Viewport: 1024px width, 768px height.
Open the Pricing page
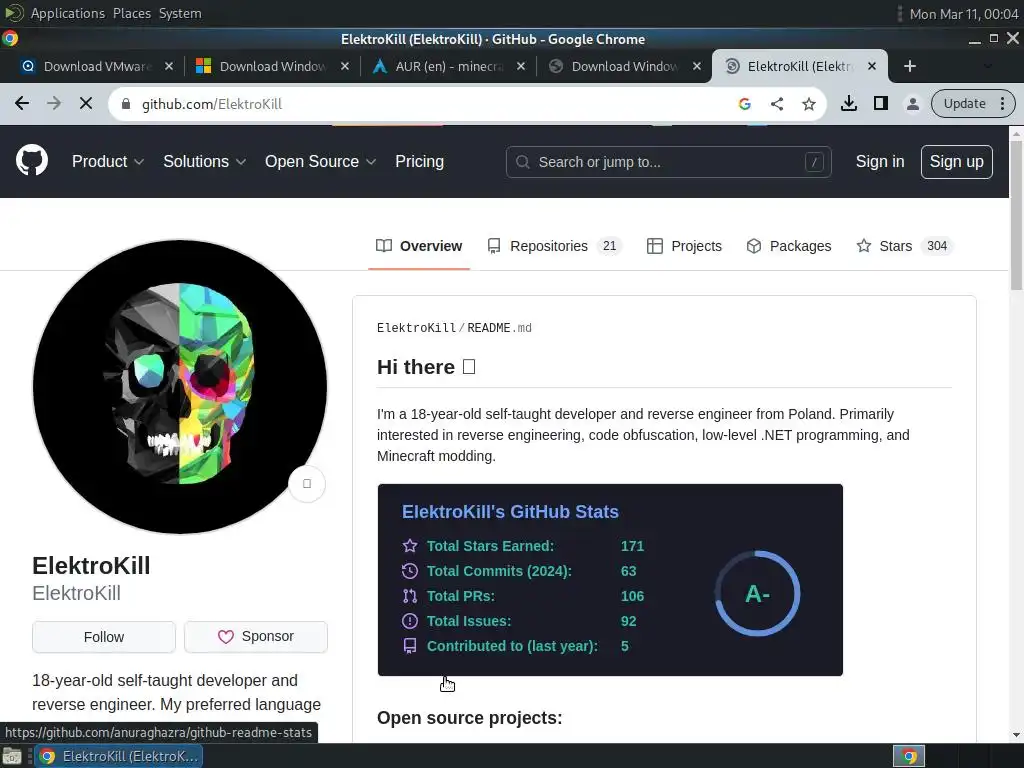[419, 161]
